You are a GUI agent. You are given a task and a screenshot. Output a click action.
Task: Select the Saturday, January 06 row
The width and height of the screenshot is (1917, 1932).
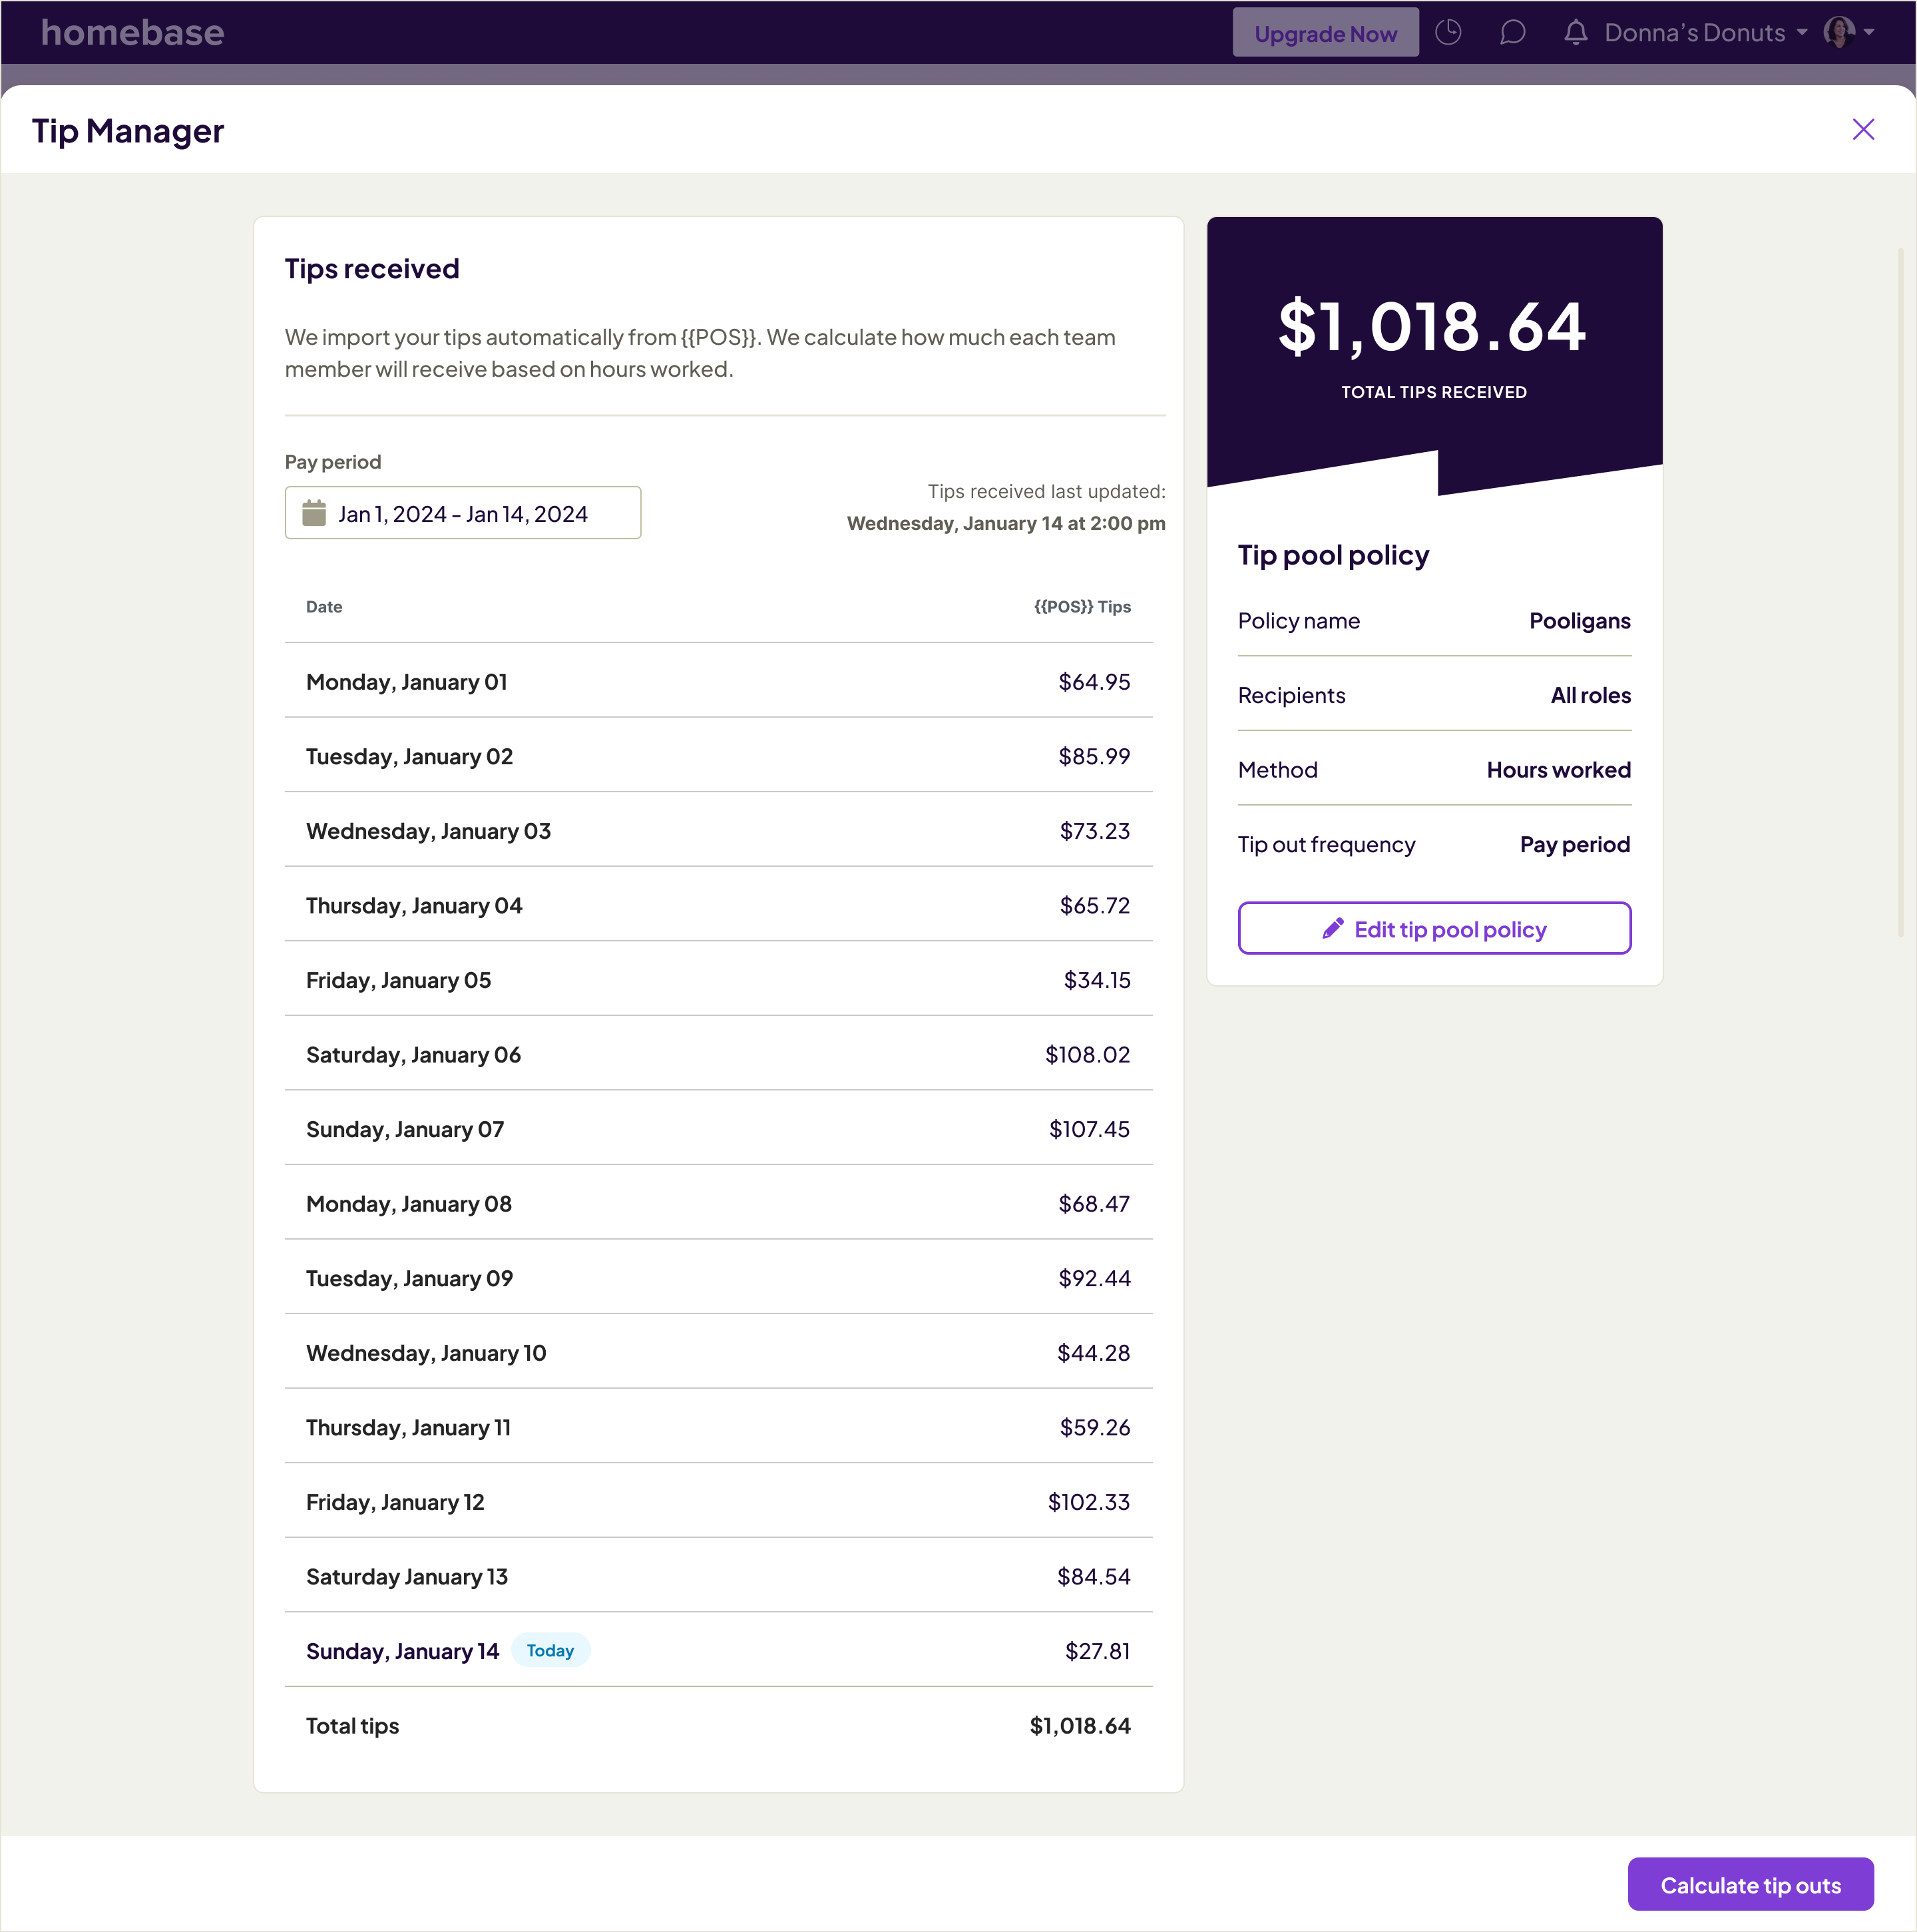(x=717, y=1054)
